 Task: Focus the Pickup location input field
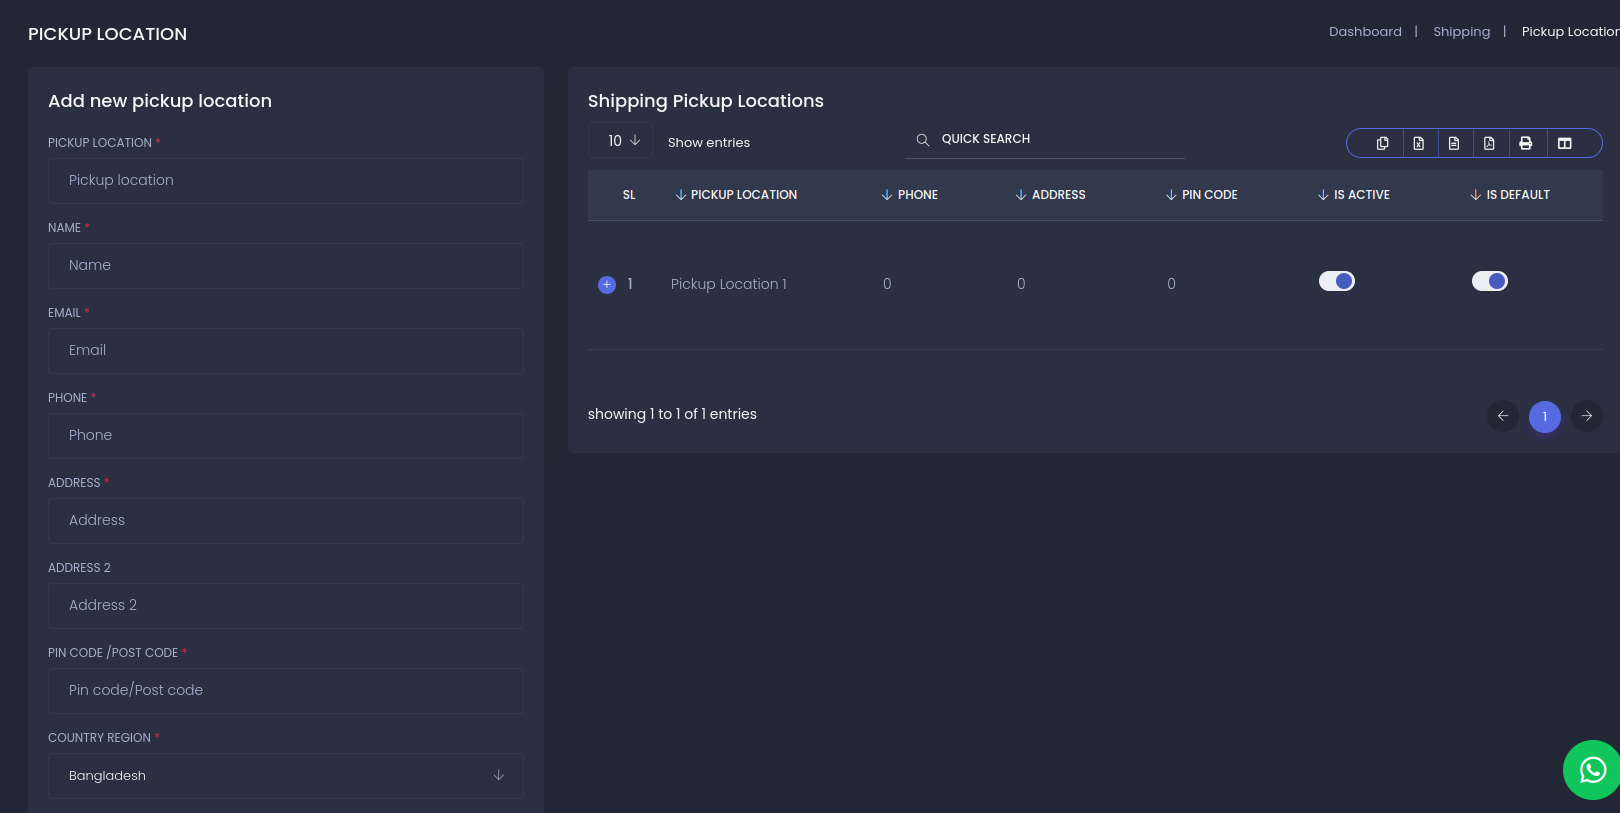(286, 181)
